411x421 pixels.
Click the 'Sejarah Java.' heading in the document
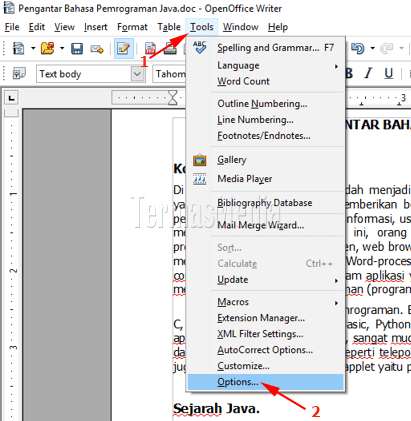[216, 409]
